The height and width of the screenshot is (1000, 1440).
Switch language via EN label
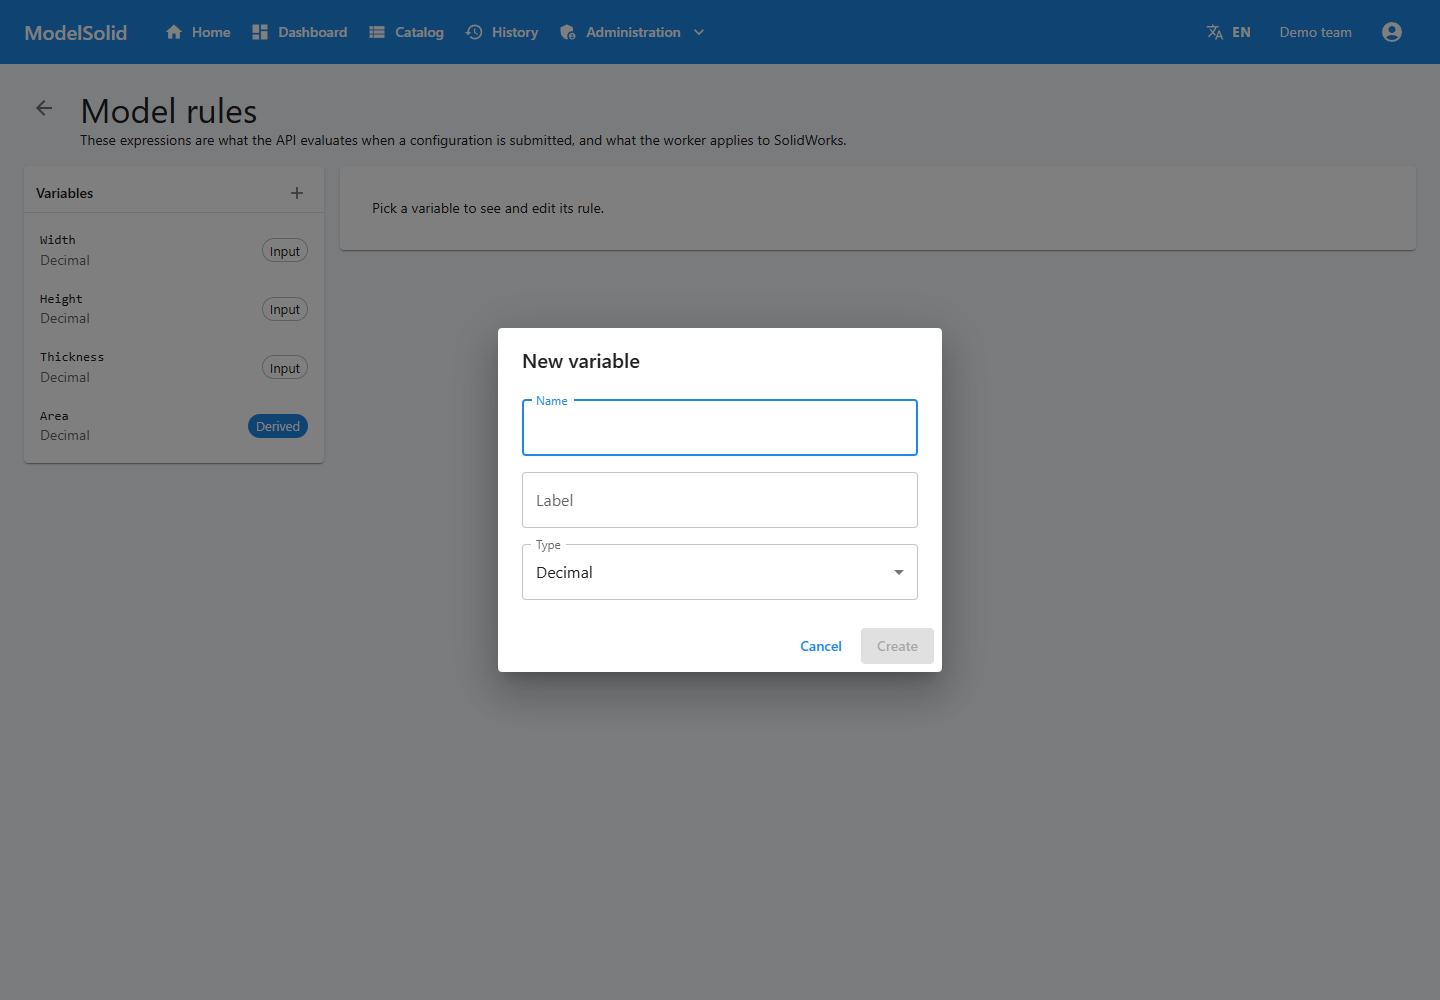pyautogui.click(x=1241, y=32)
